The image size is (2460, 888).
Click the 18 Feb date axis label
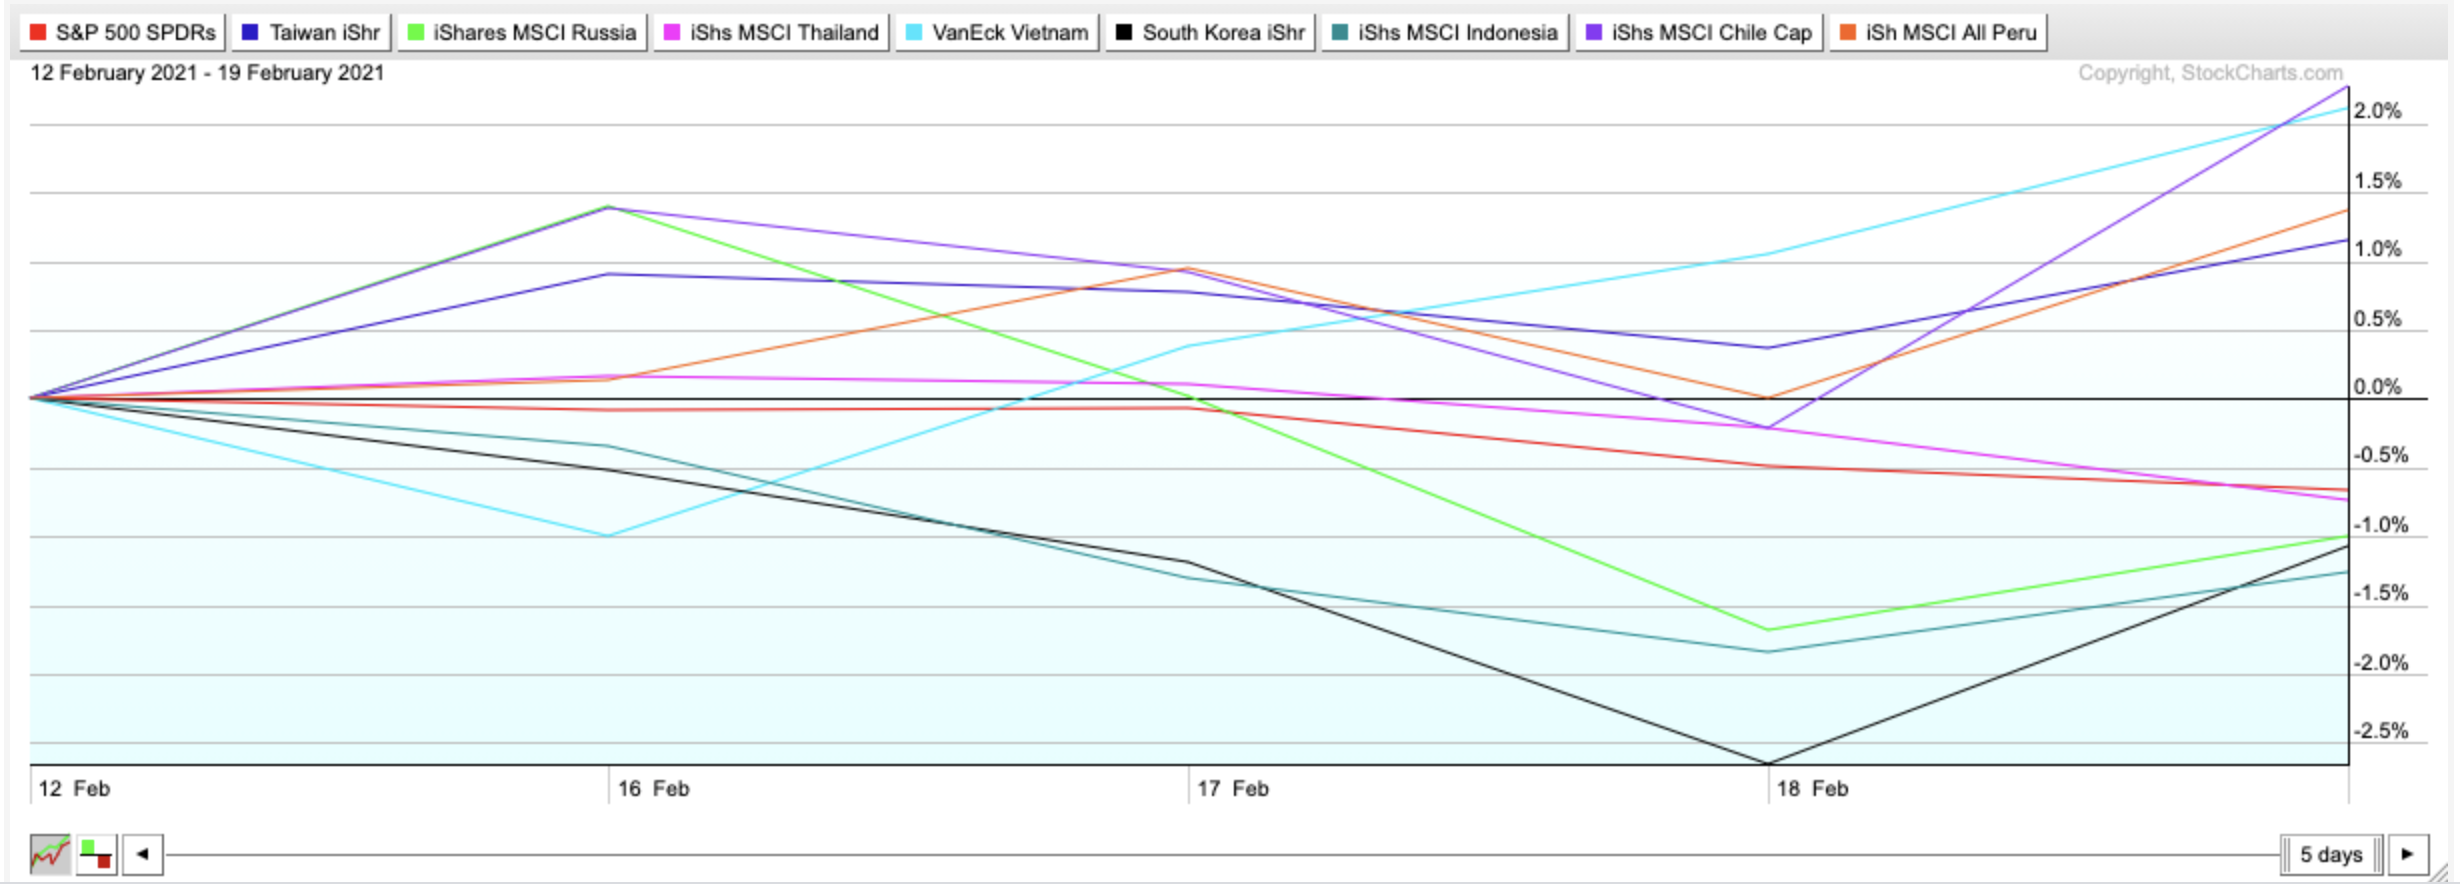pyautogui.click(x=1812, y=788)
